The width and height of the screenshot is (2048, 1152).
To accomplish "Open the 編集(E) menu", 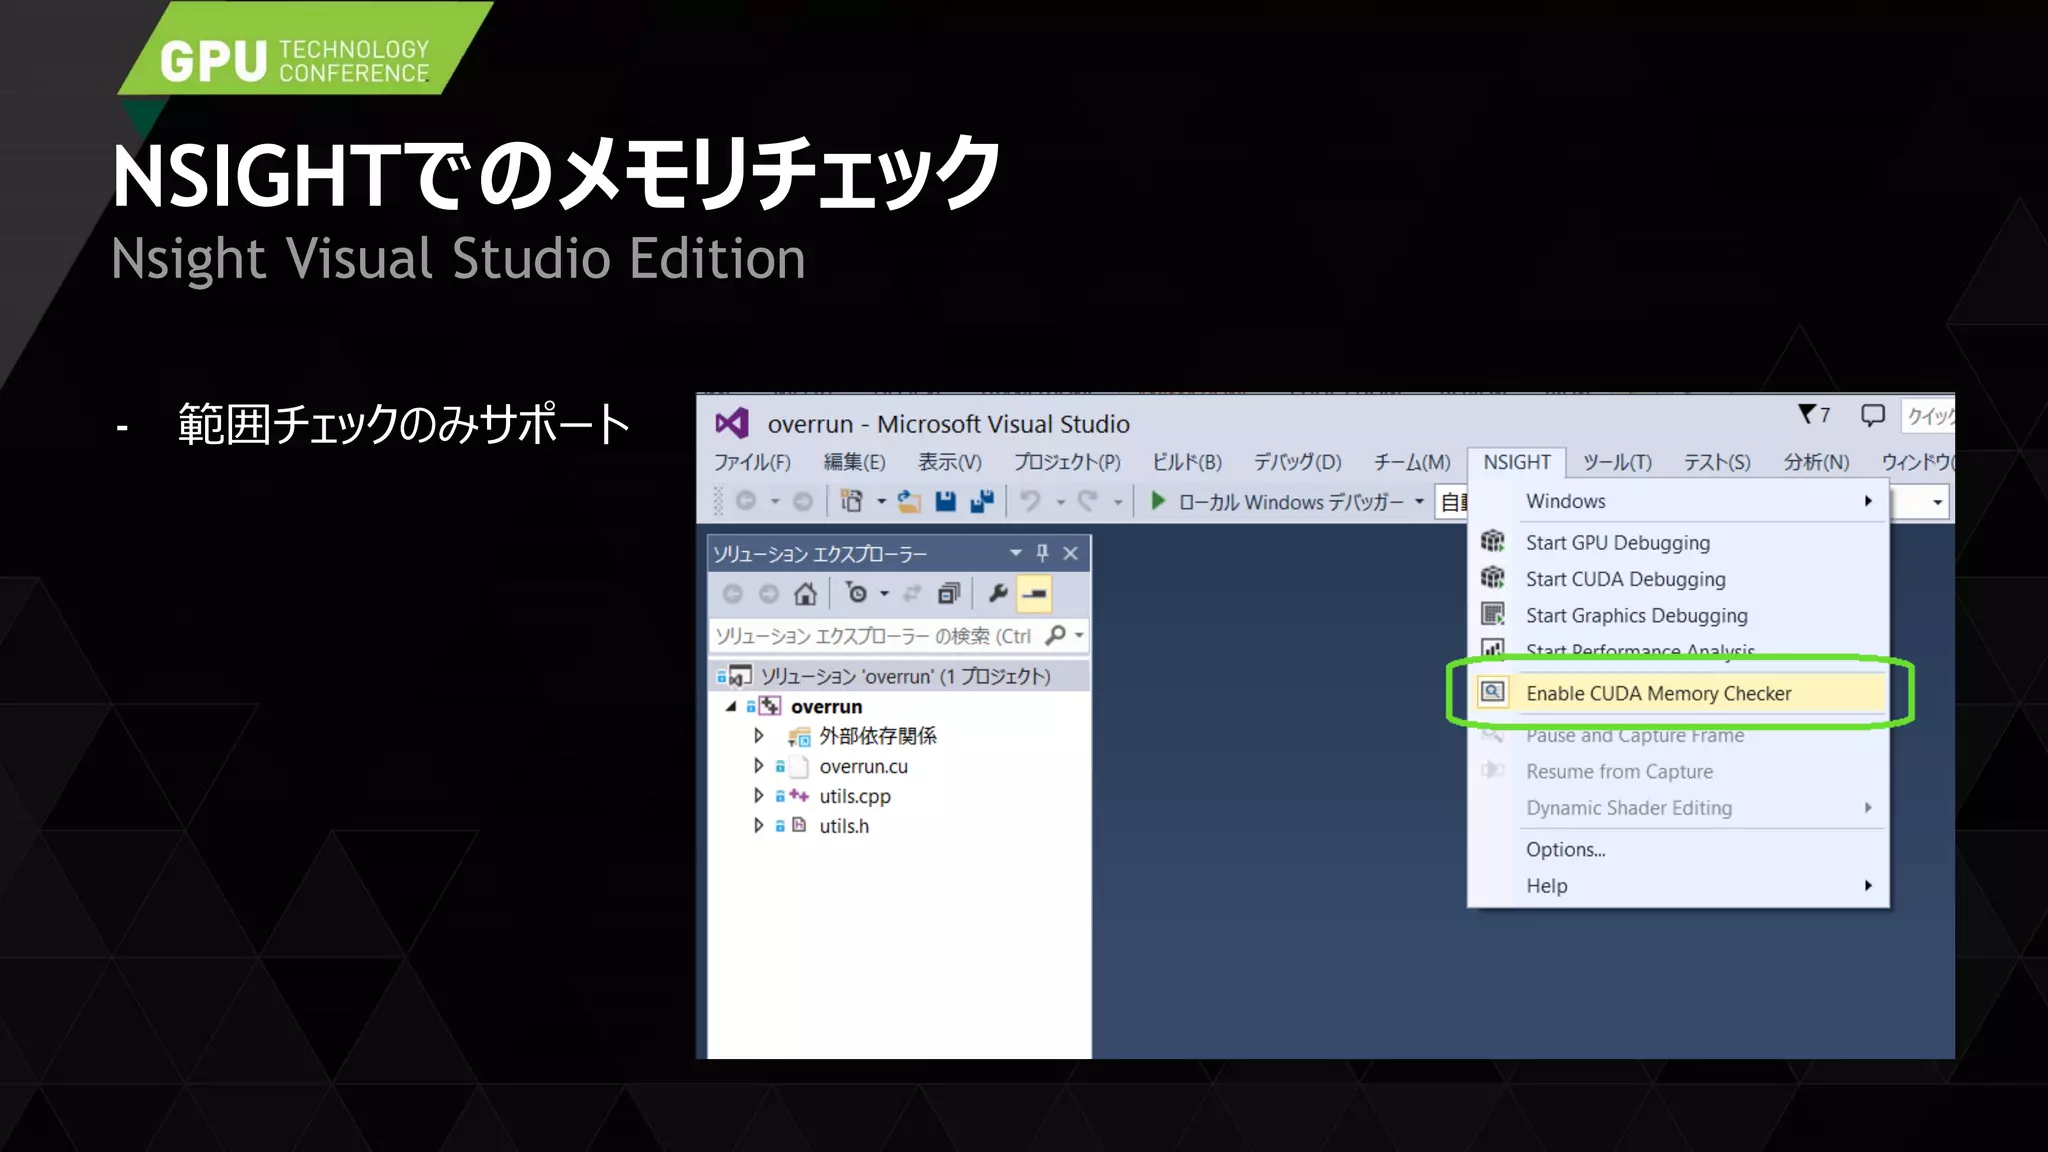I will [854, 462].
